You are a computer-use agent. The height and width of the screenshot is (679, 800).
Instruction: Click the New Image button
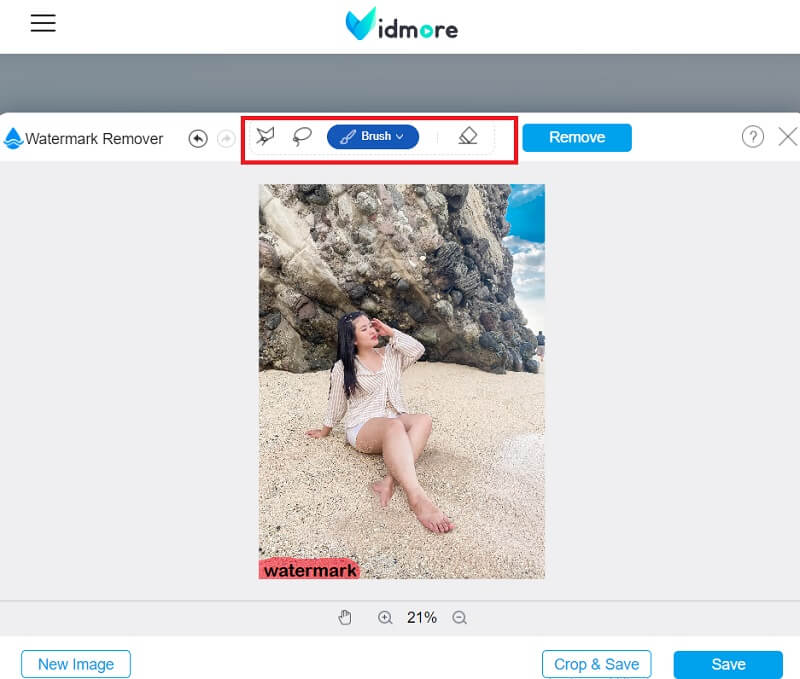[x=76, y=664]
